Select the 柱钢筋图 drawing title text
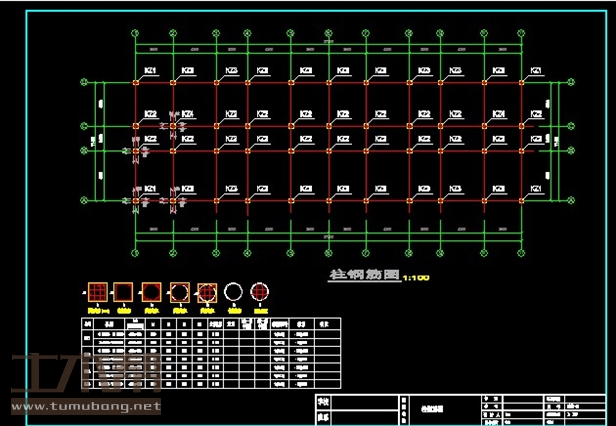 pos(364,273)
